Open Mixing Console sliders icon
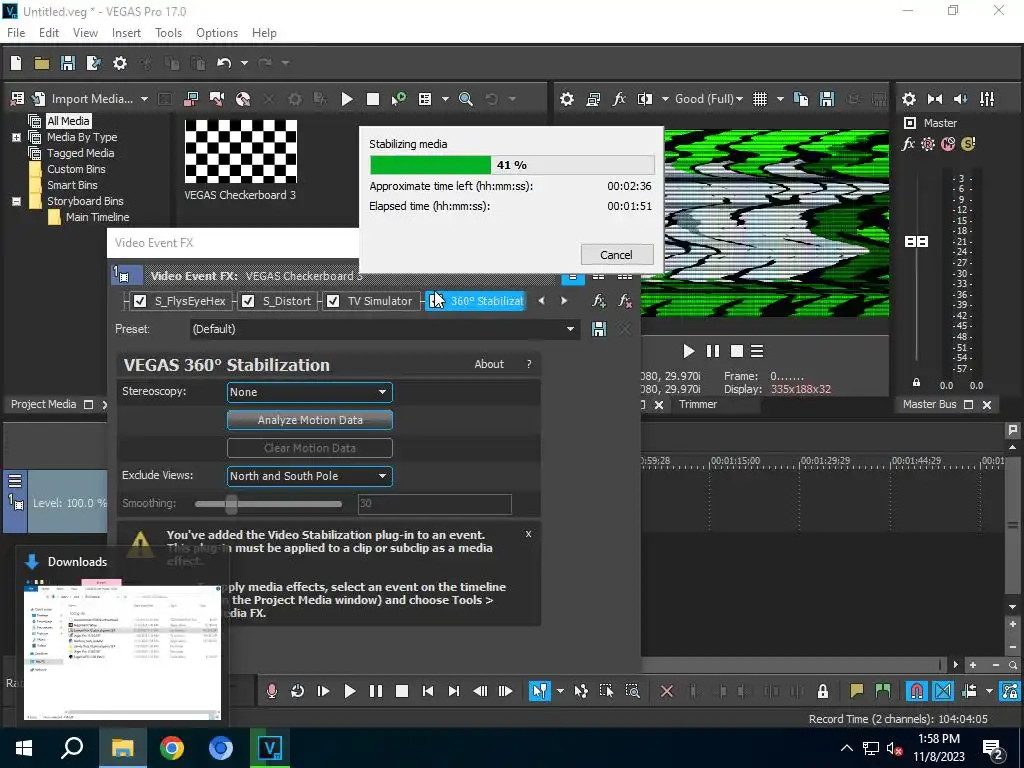The height and width of the screenshot is (768, 1024). 987,99
